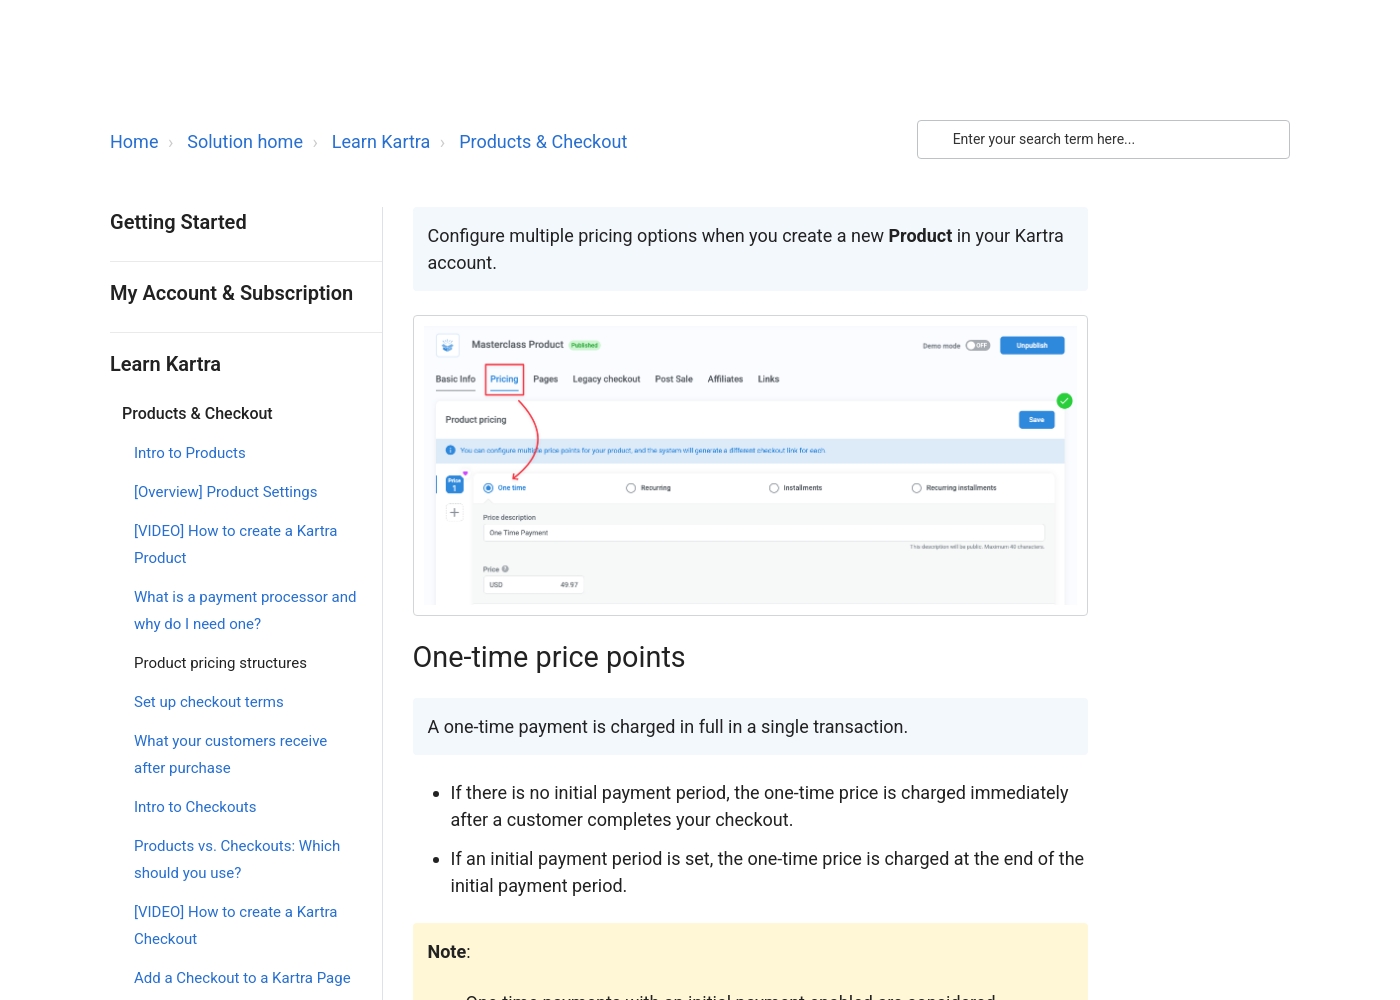Click the Note: label in yellow box
The width and height of the screenshot is (1400, 1000).
(448, 952)
